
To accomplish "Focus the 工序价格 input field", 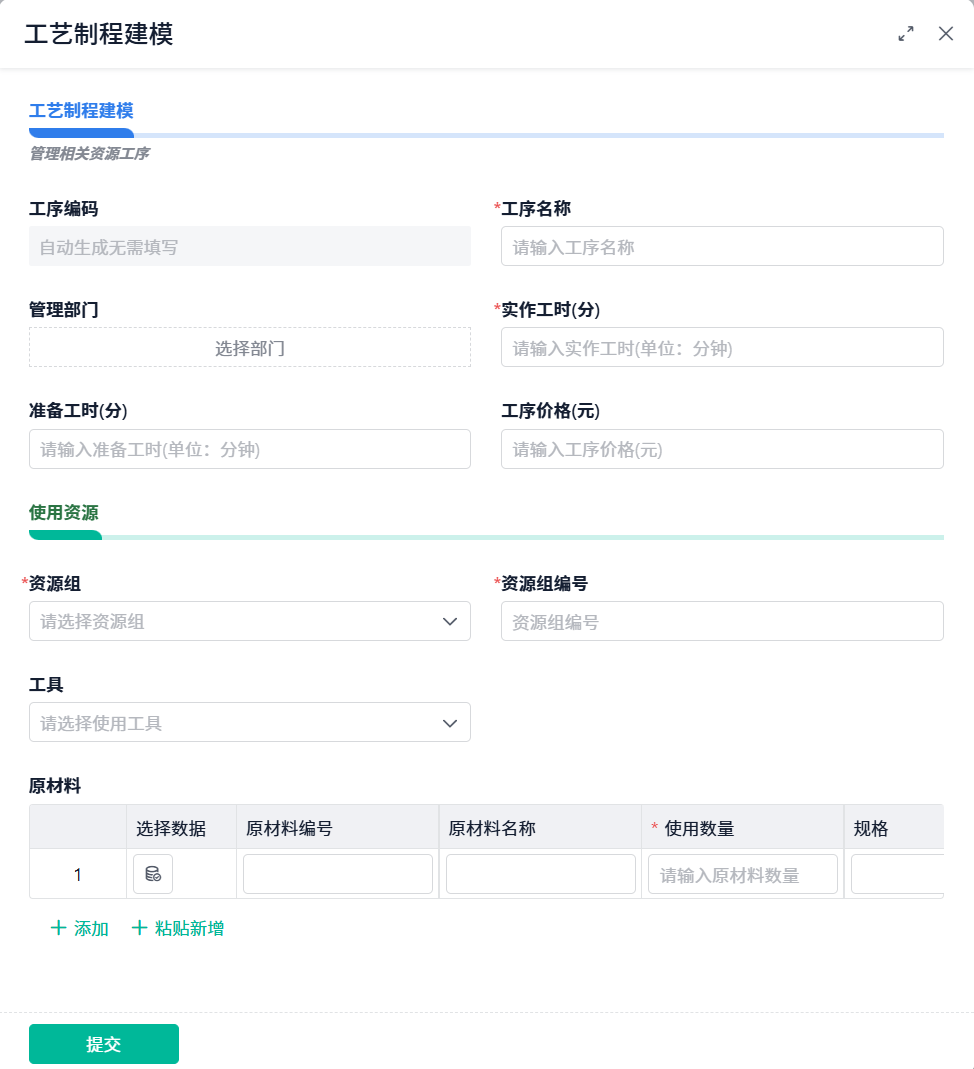I will 722,449.
